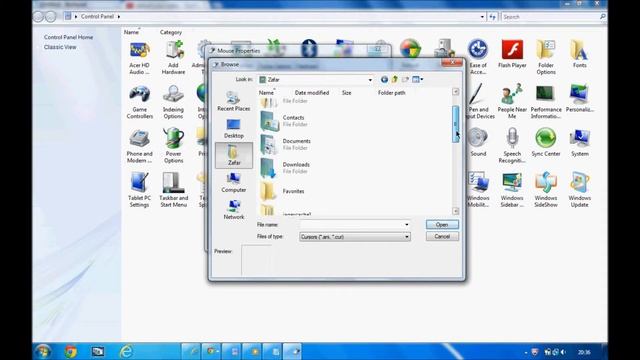640x360 pixels.
Task: Open Ease of Access Center
Action: click(478, 58)
